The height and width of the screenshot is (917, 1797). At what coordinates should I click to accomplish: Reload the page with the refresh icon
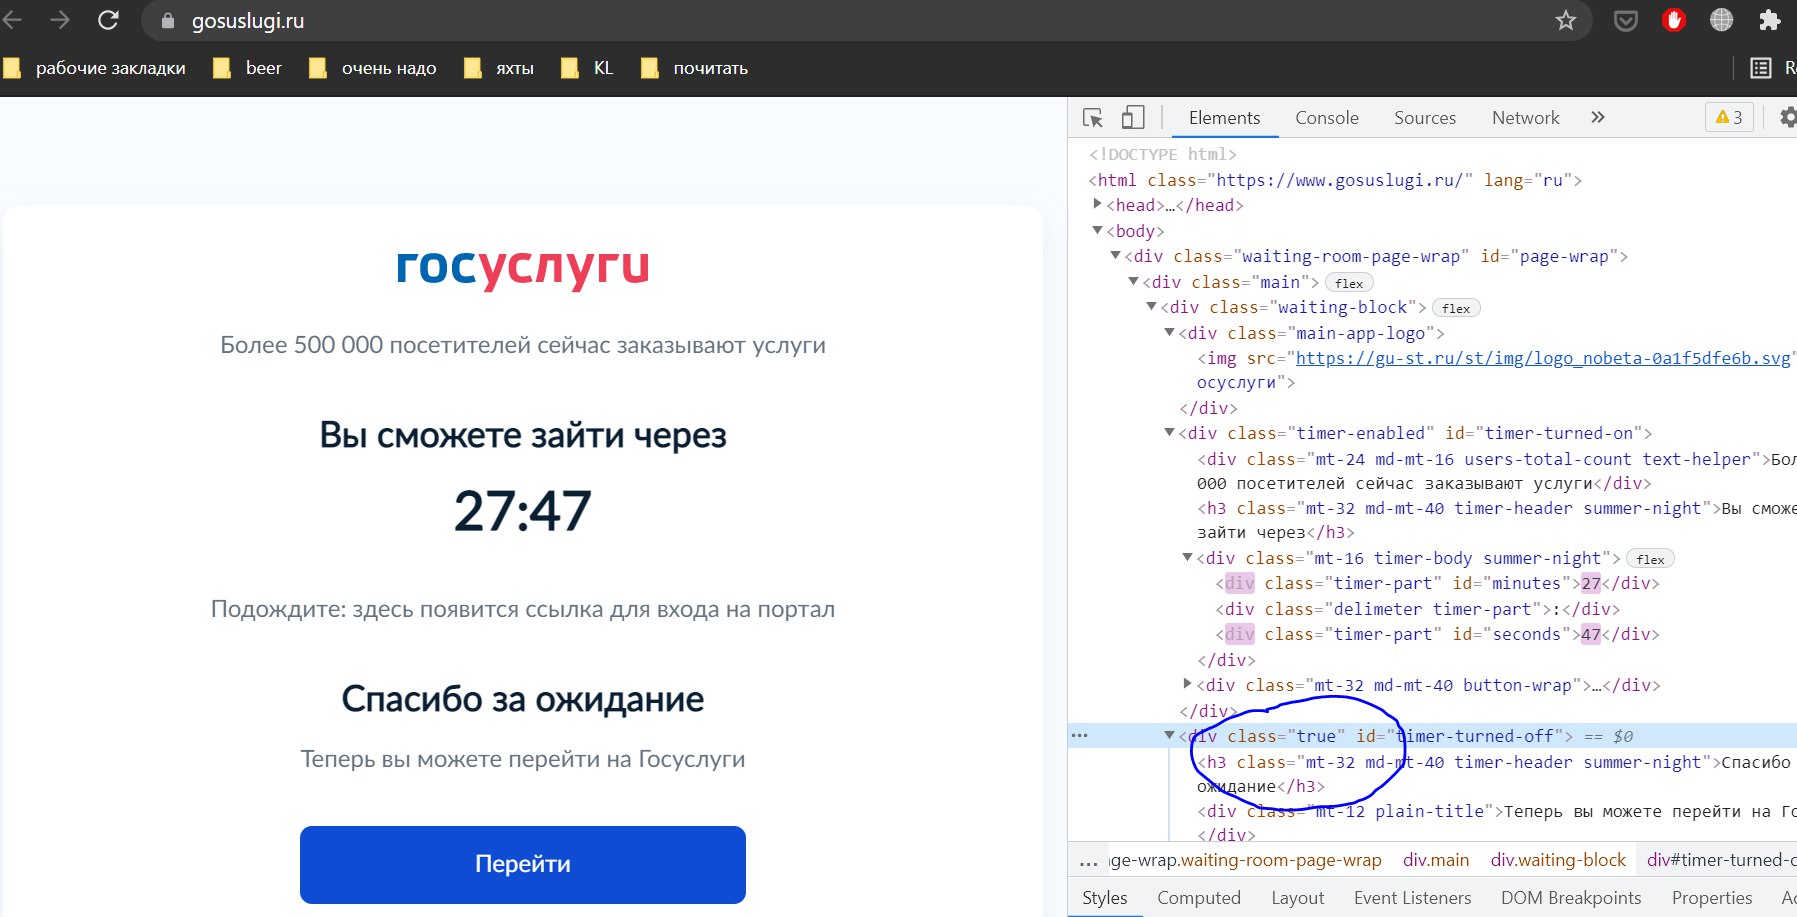109,20
